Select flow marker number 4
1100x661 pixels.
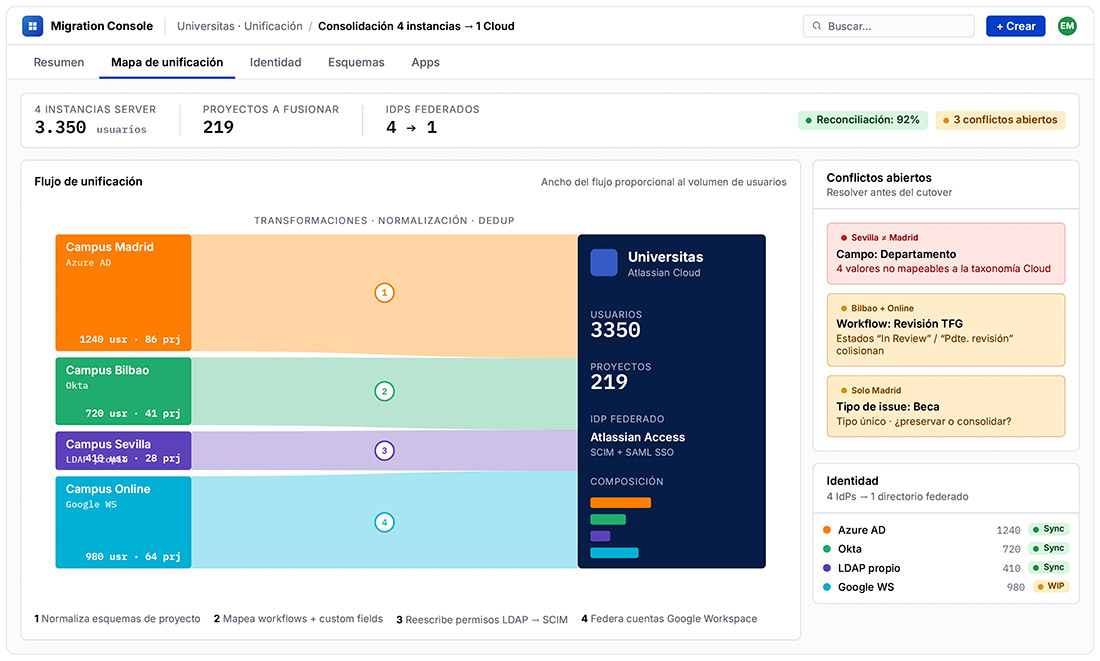click(384, 522)
